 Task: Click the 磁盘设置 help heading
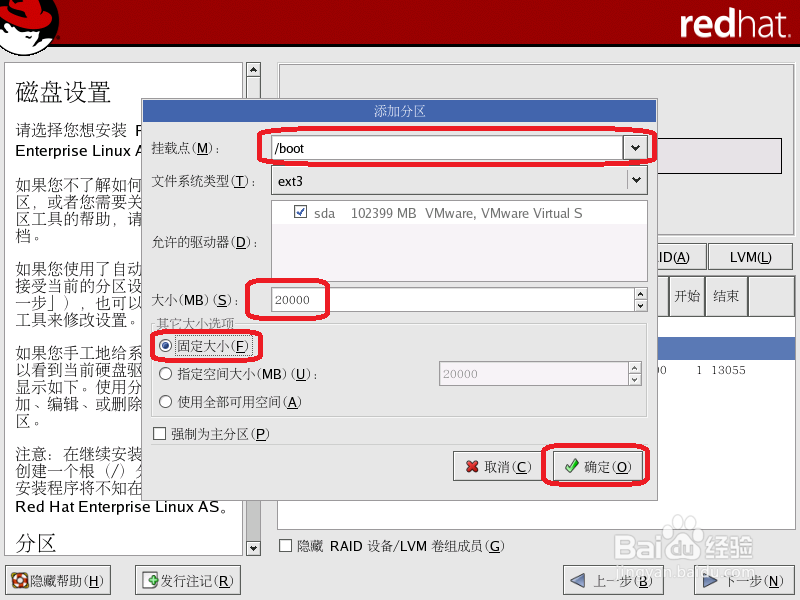pos(63,93)
